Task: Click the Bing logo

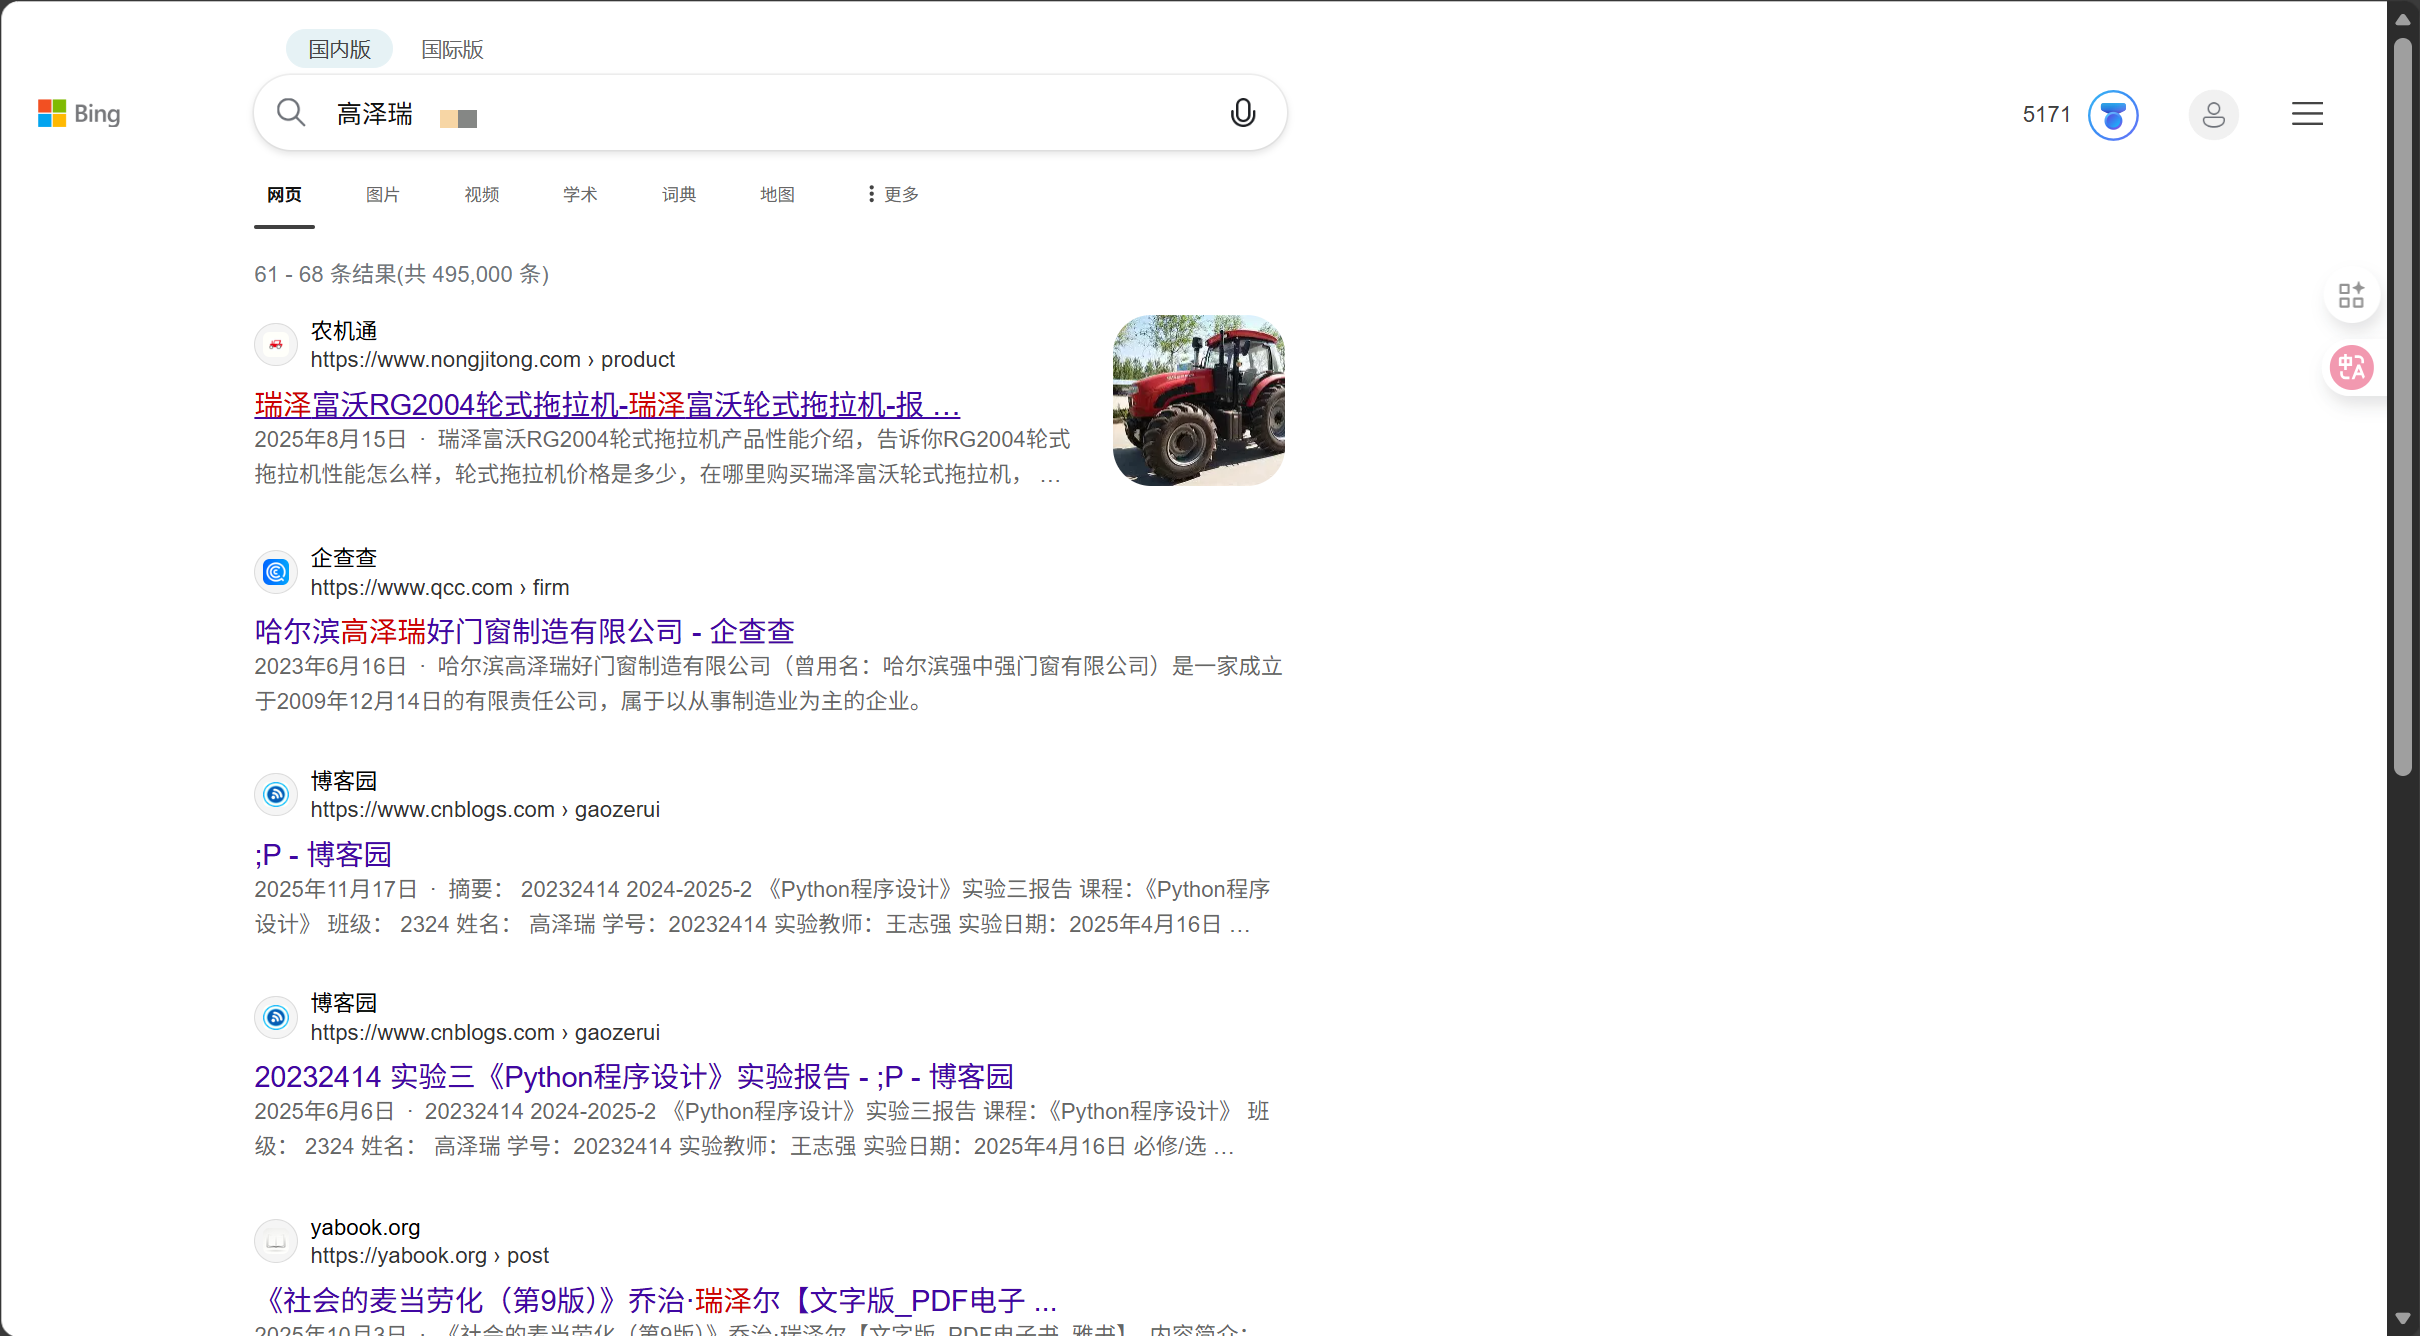Action: [x=78, y=113]
